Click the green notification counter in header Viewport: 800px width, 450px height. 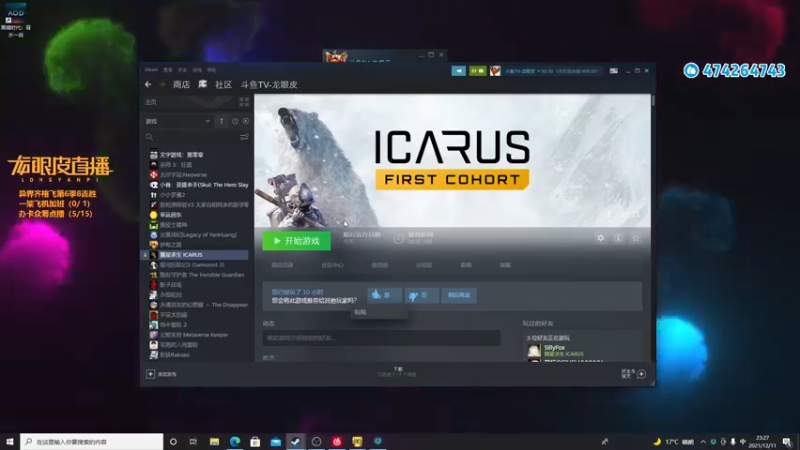pyautogui.click(x=478, y=71)
